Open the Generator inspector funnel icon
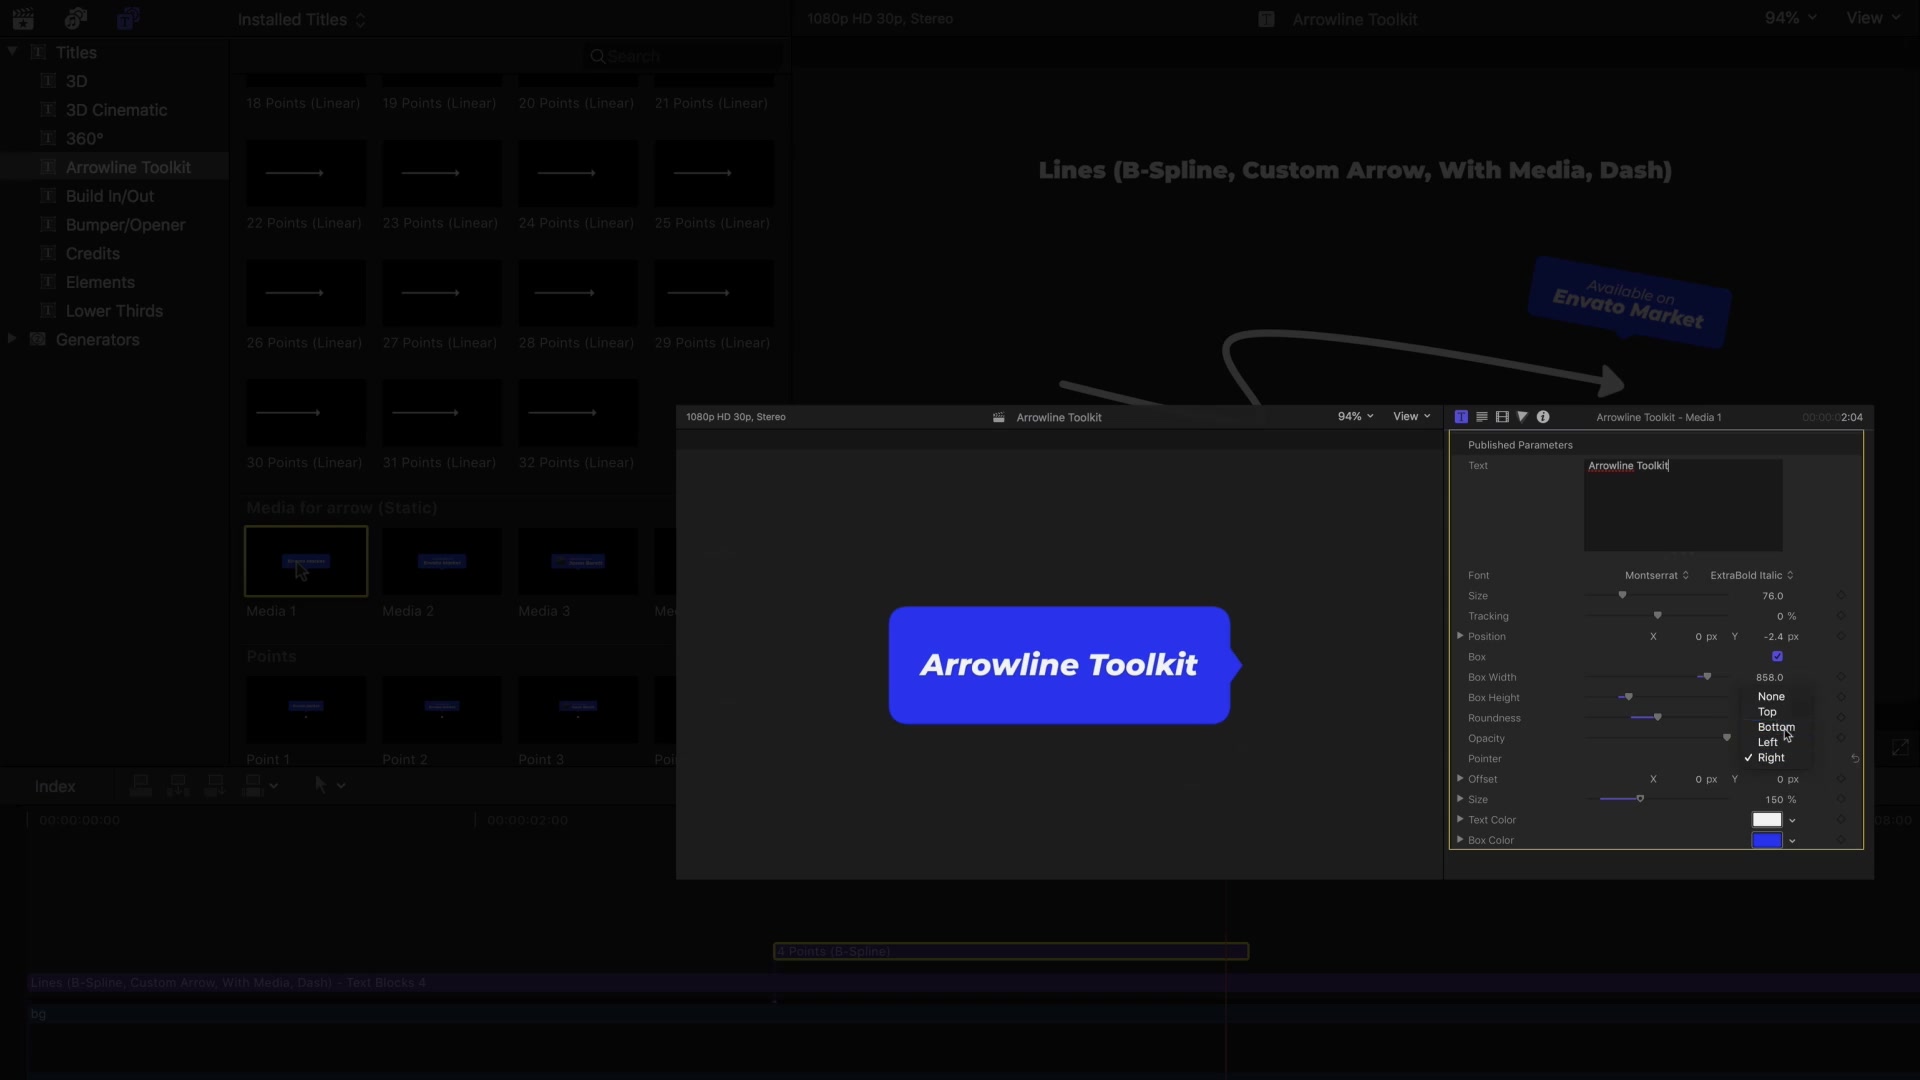 click(x=1522, y=417)
